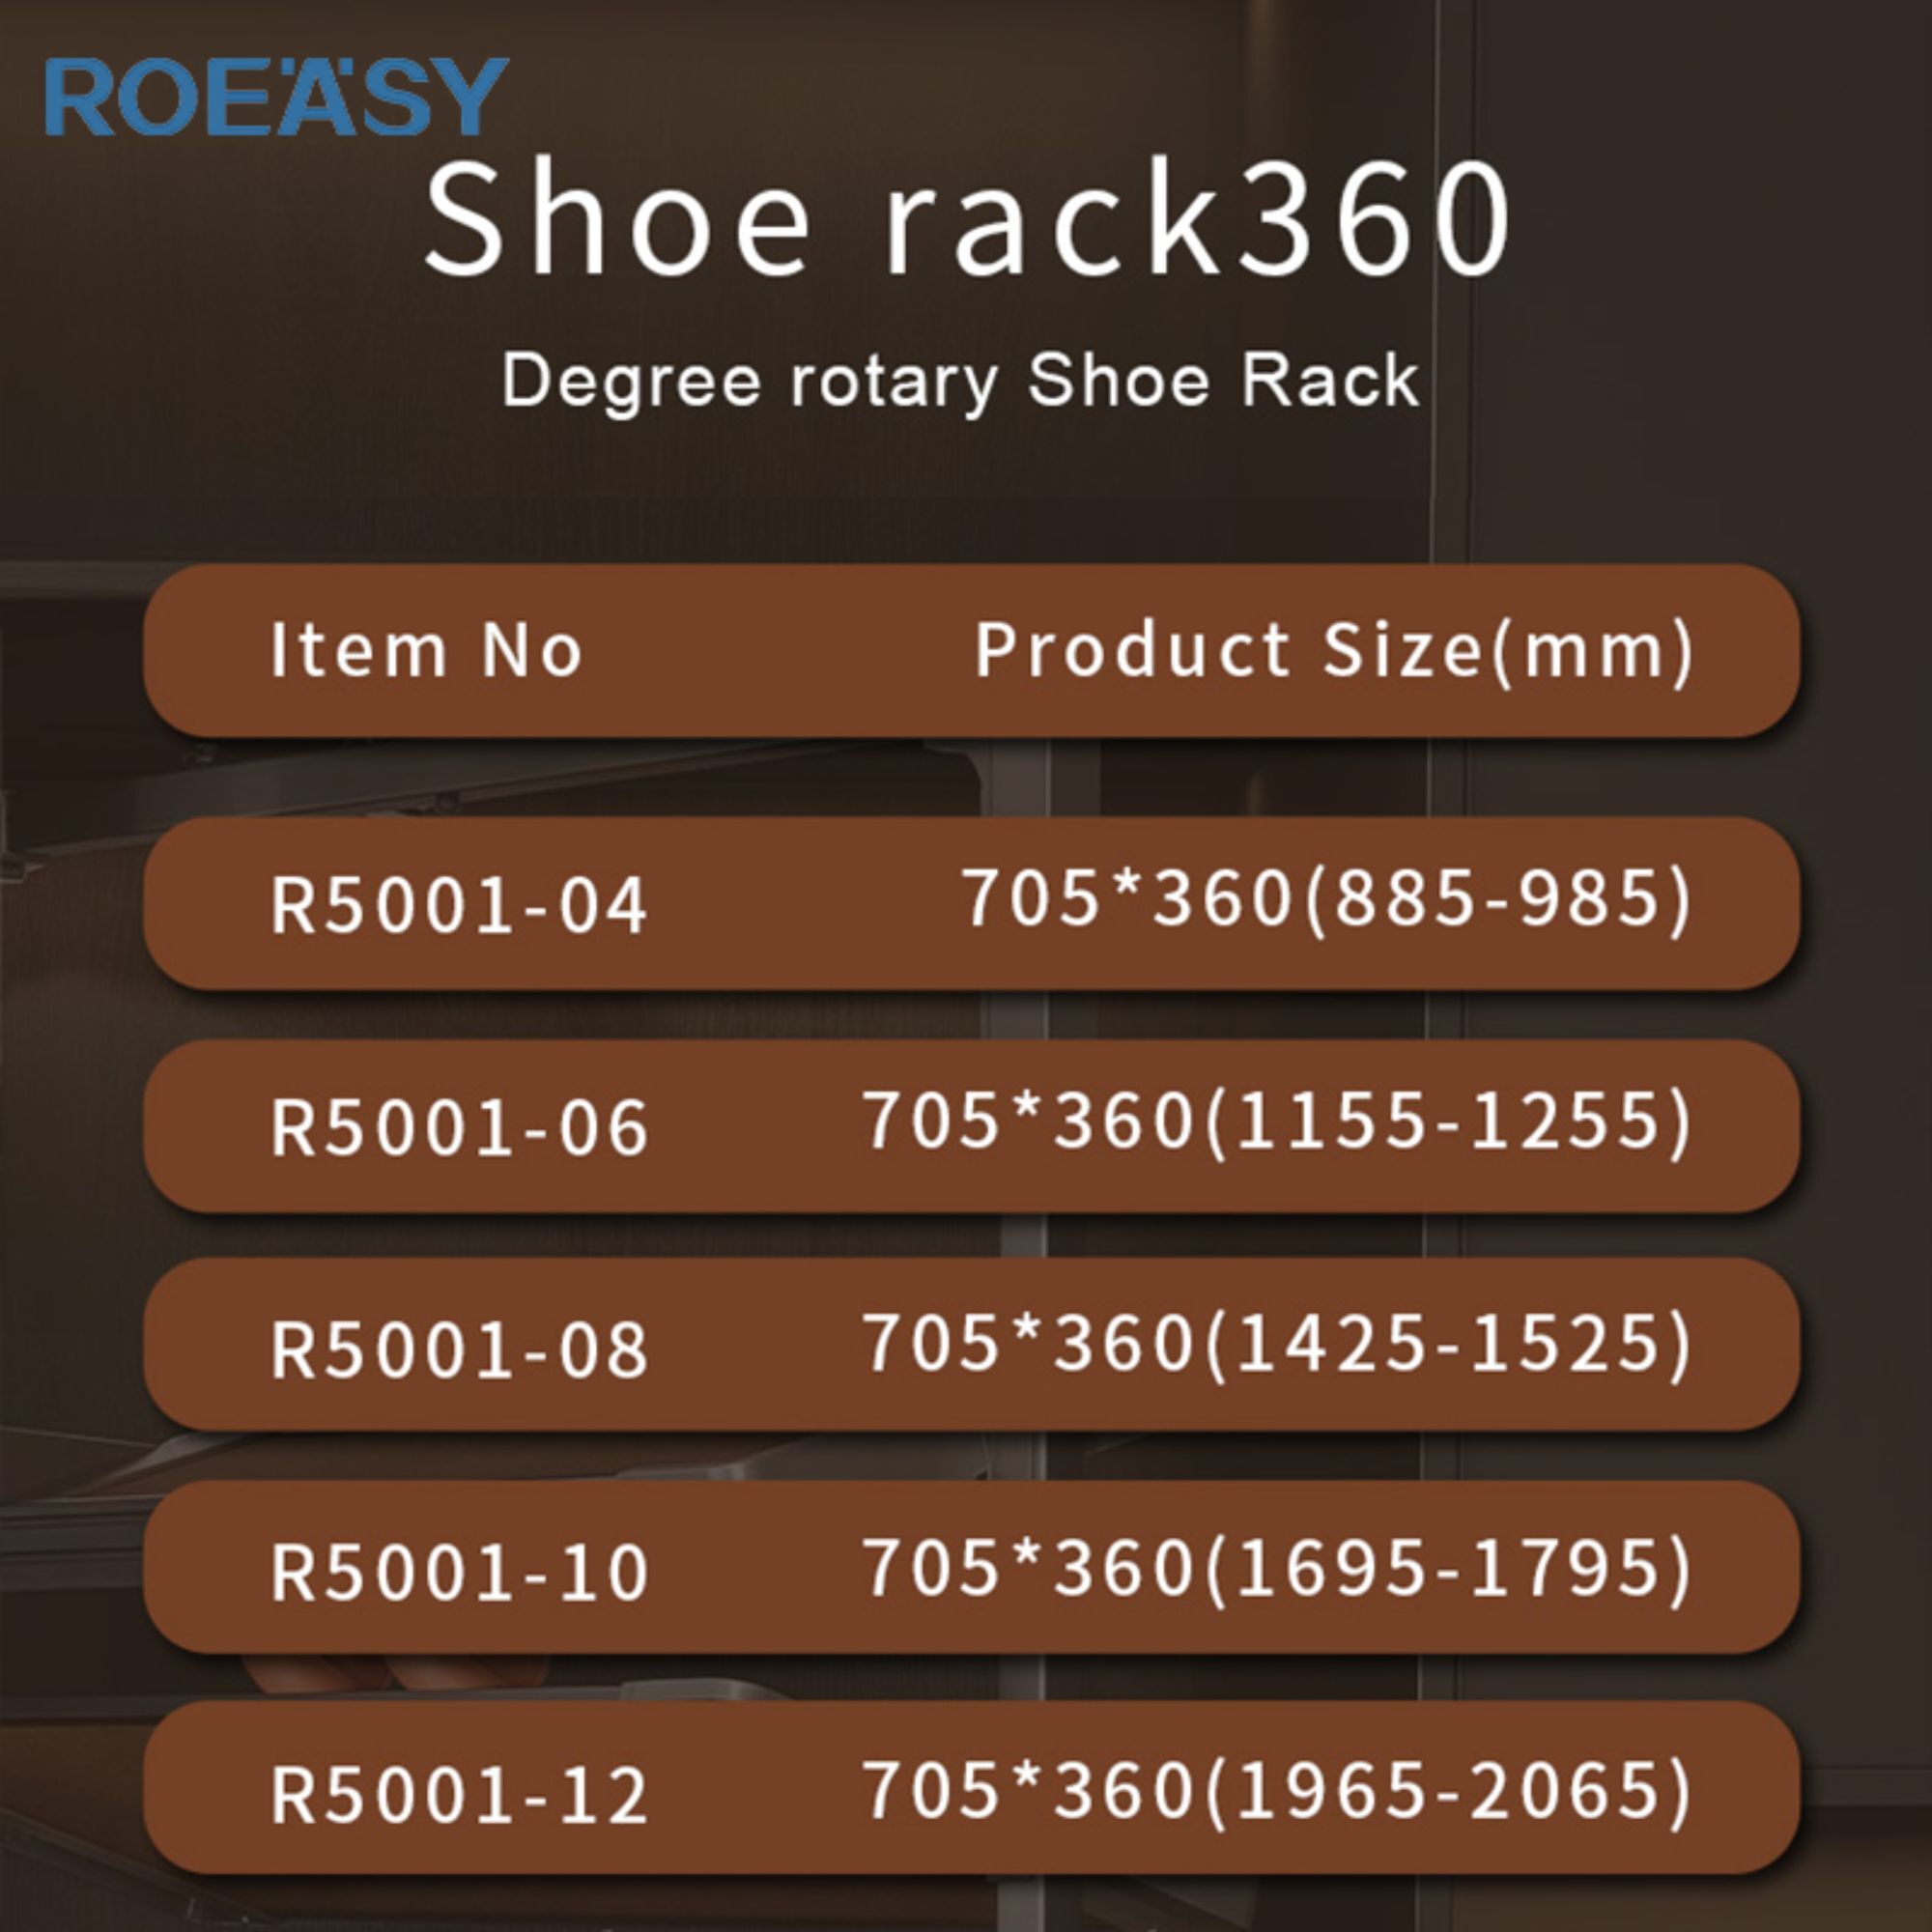Select item number R5001-10
1932x1932 pixels.
coord(459,1572)
